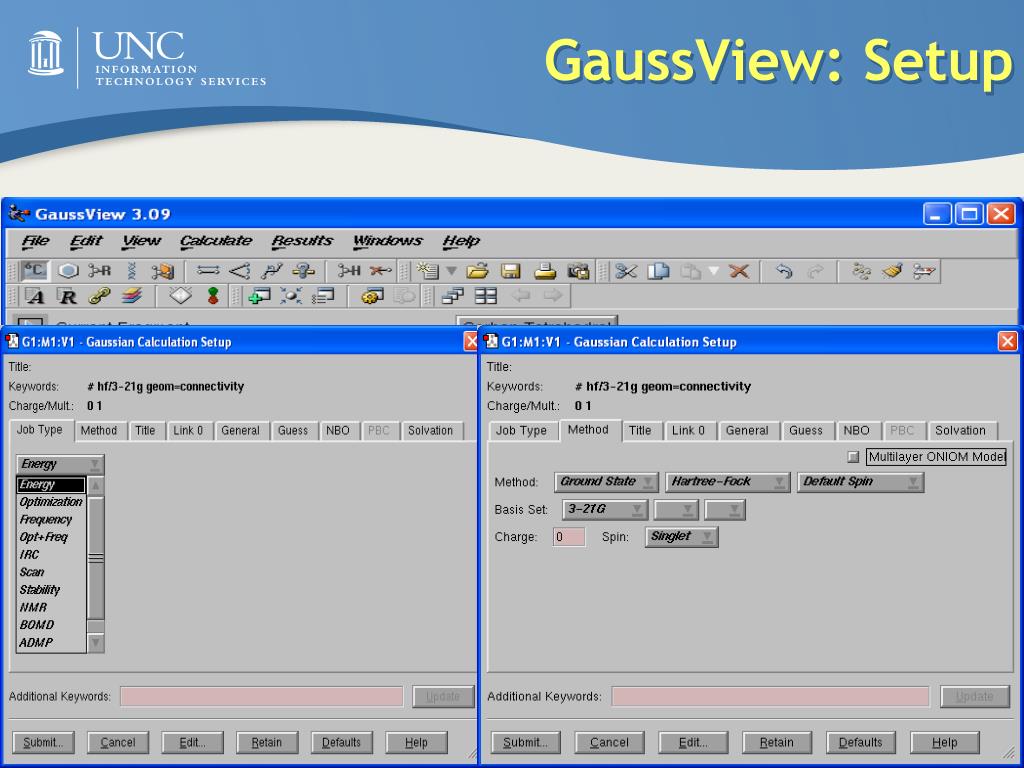Select the R-Group Fragment tool
This screenshot has height=768, width=1024.
click(x=100, y=270)
